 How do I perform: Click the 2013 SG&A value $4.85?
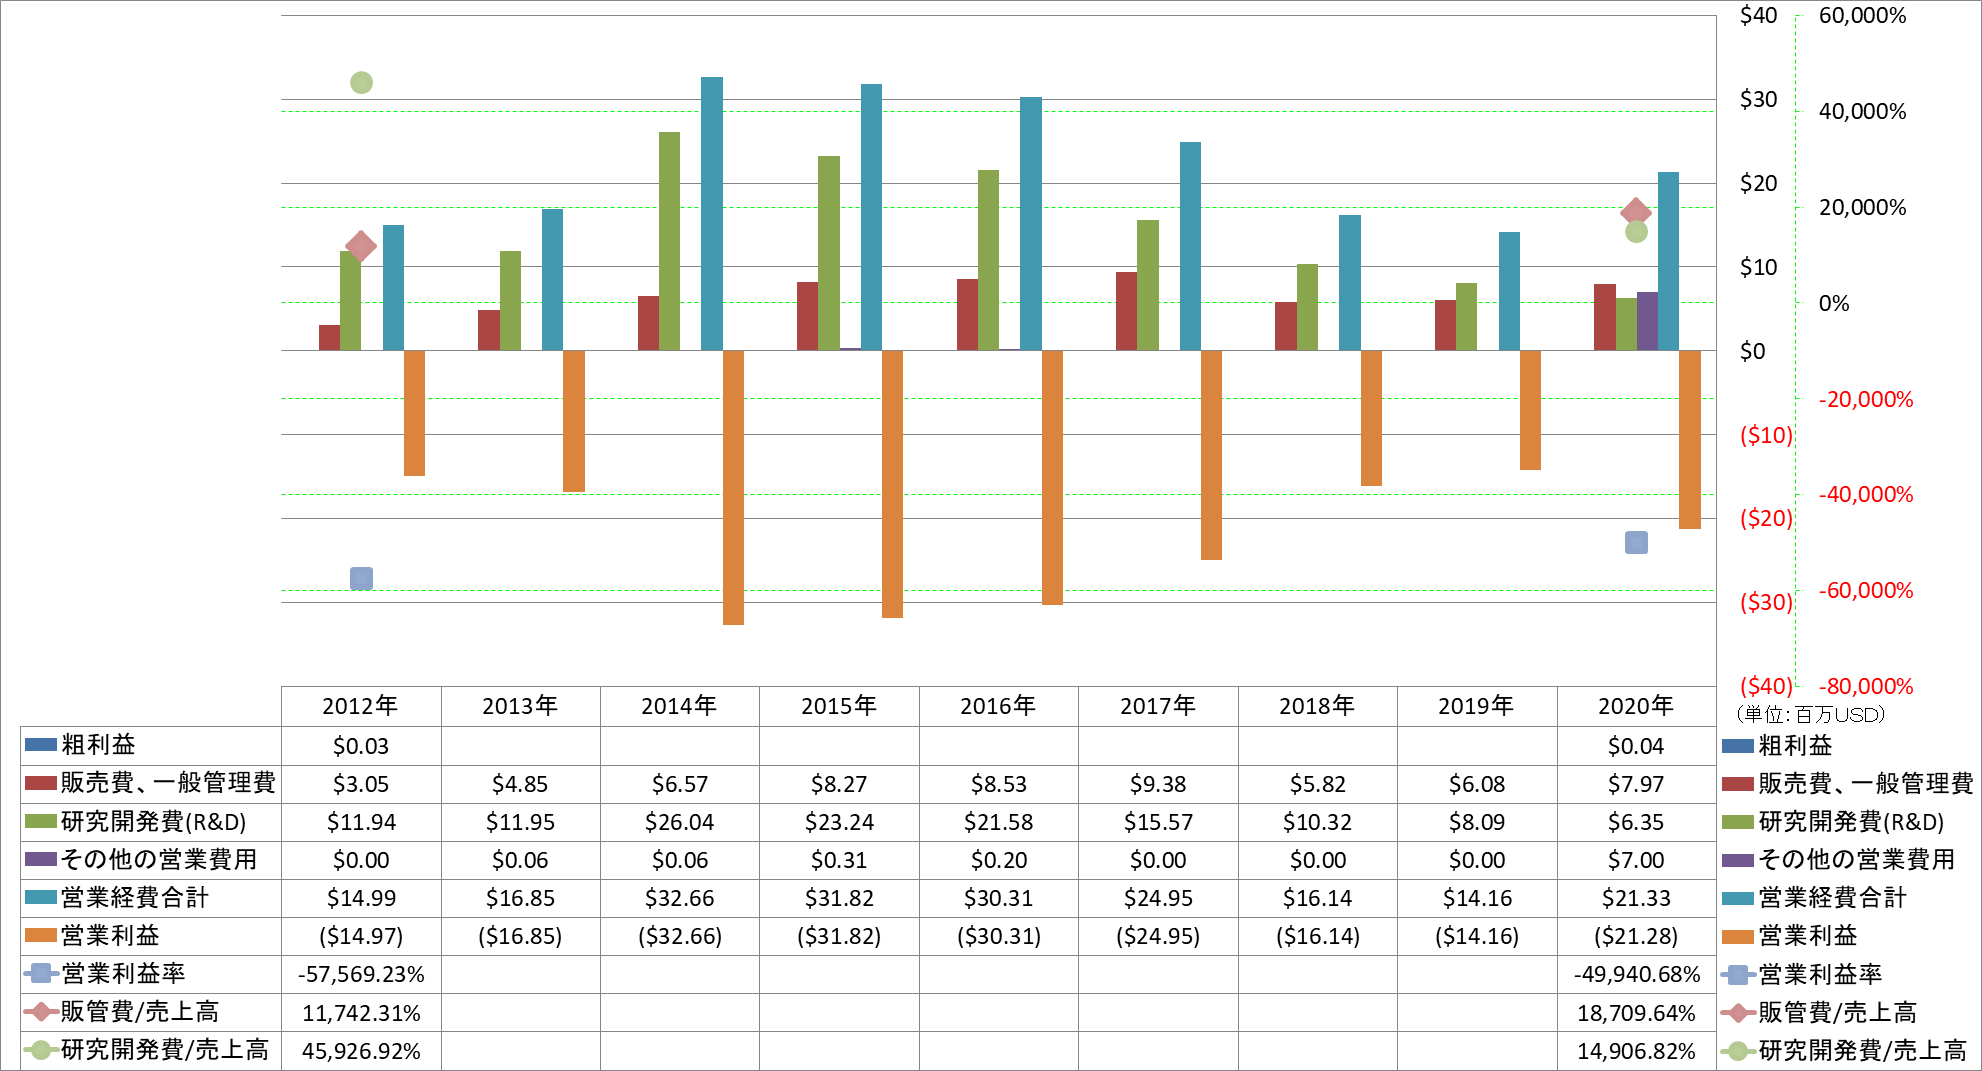(x=520, y=784)
